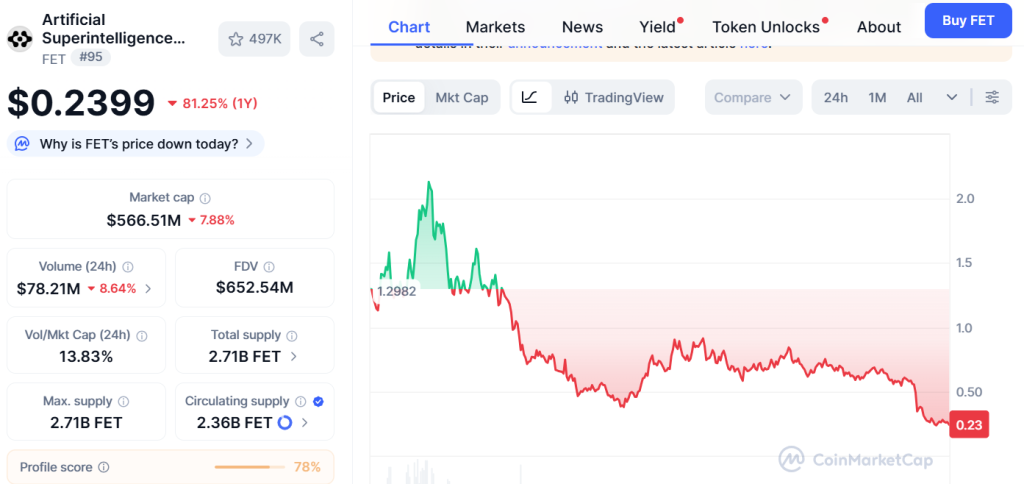The height and width of the screenshot is (484, 1024).
Task: Click the FET token logo icon
Action: pos(20,39)
